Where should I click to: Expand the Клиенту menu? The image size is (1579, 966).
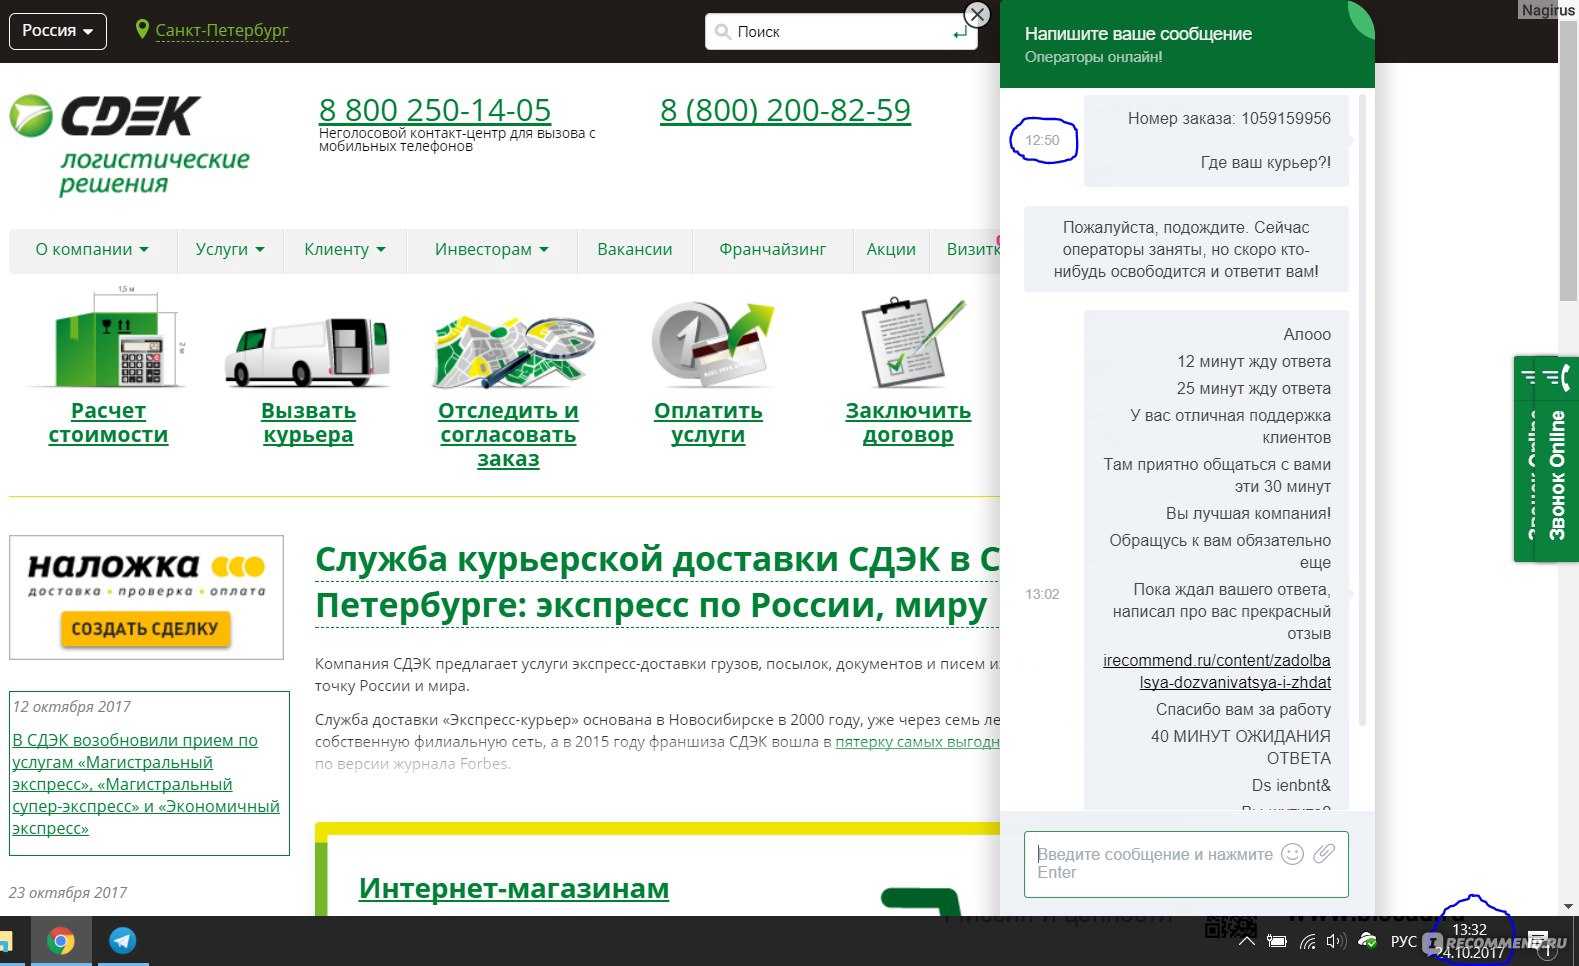pos(345,250)
